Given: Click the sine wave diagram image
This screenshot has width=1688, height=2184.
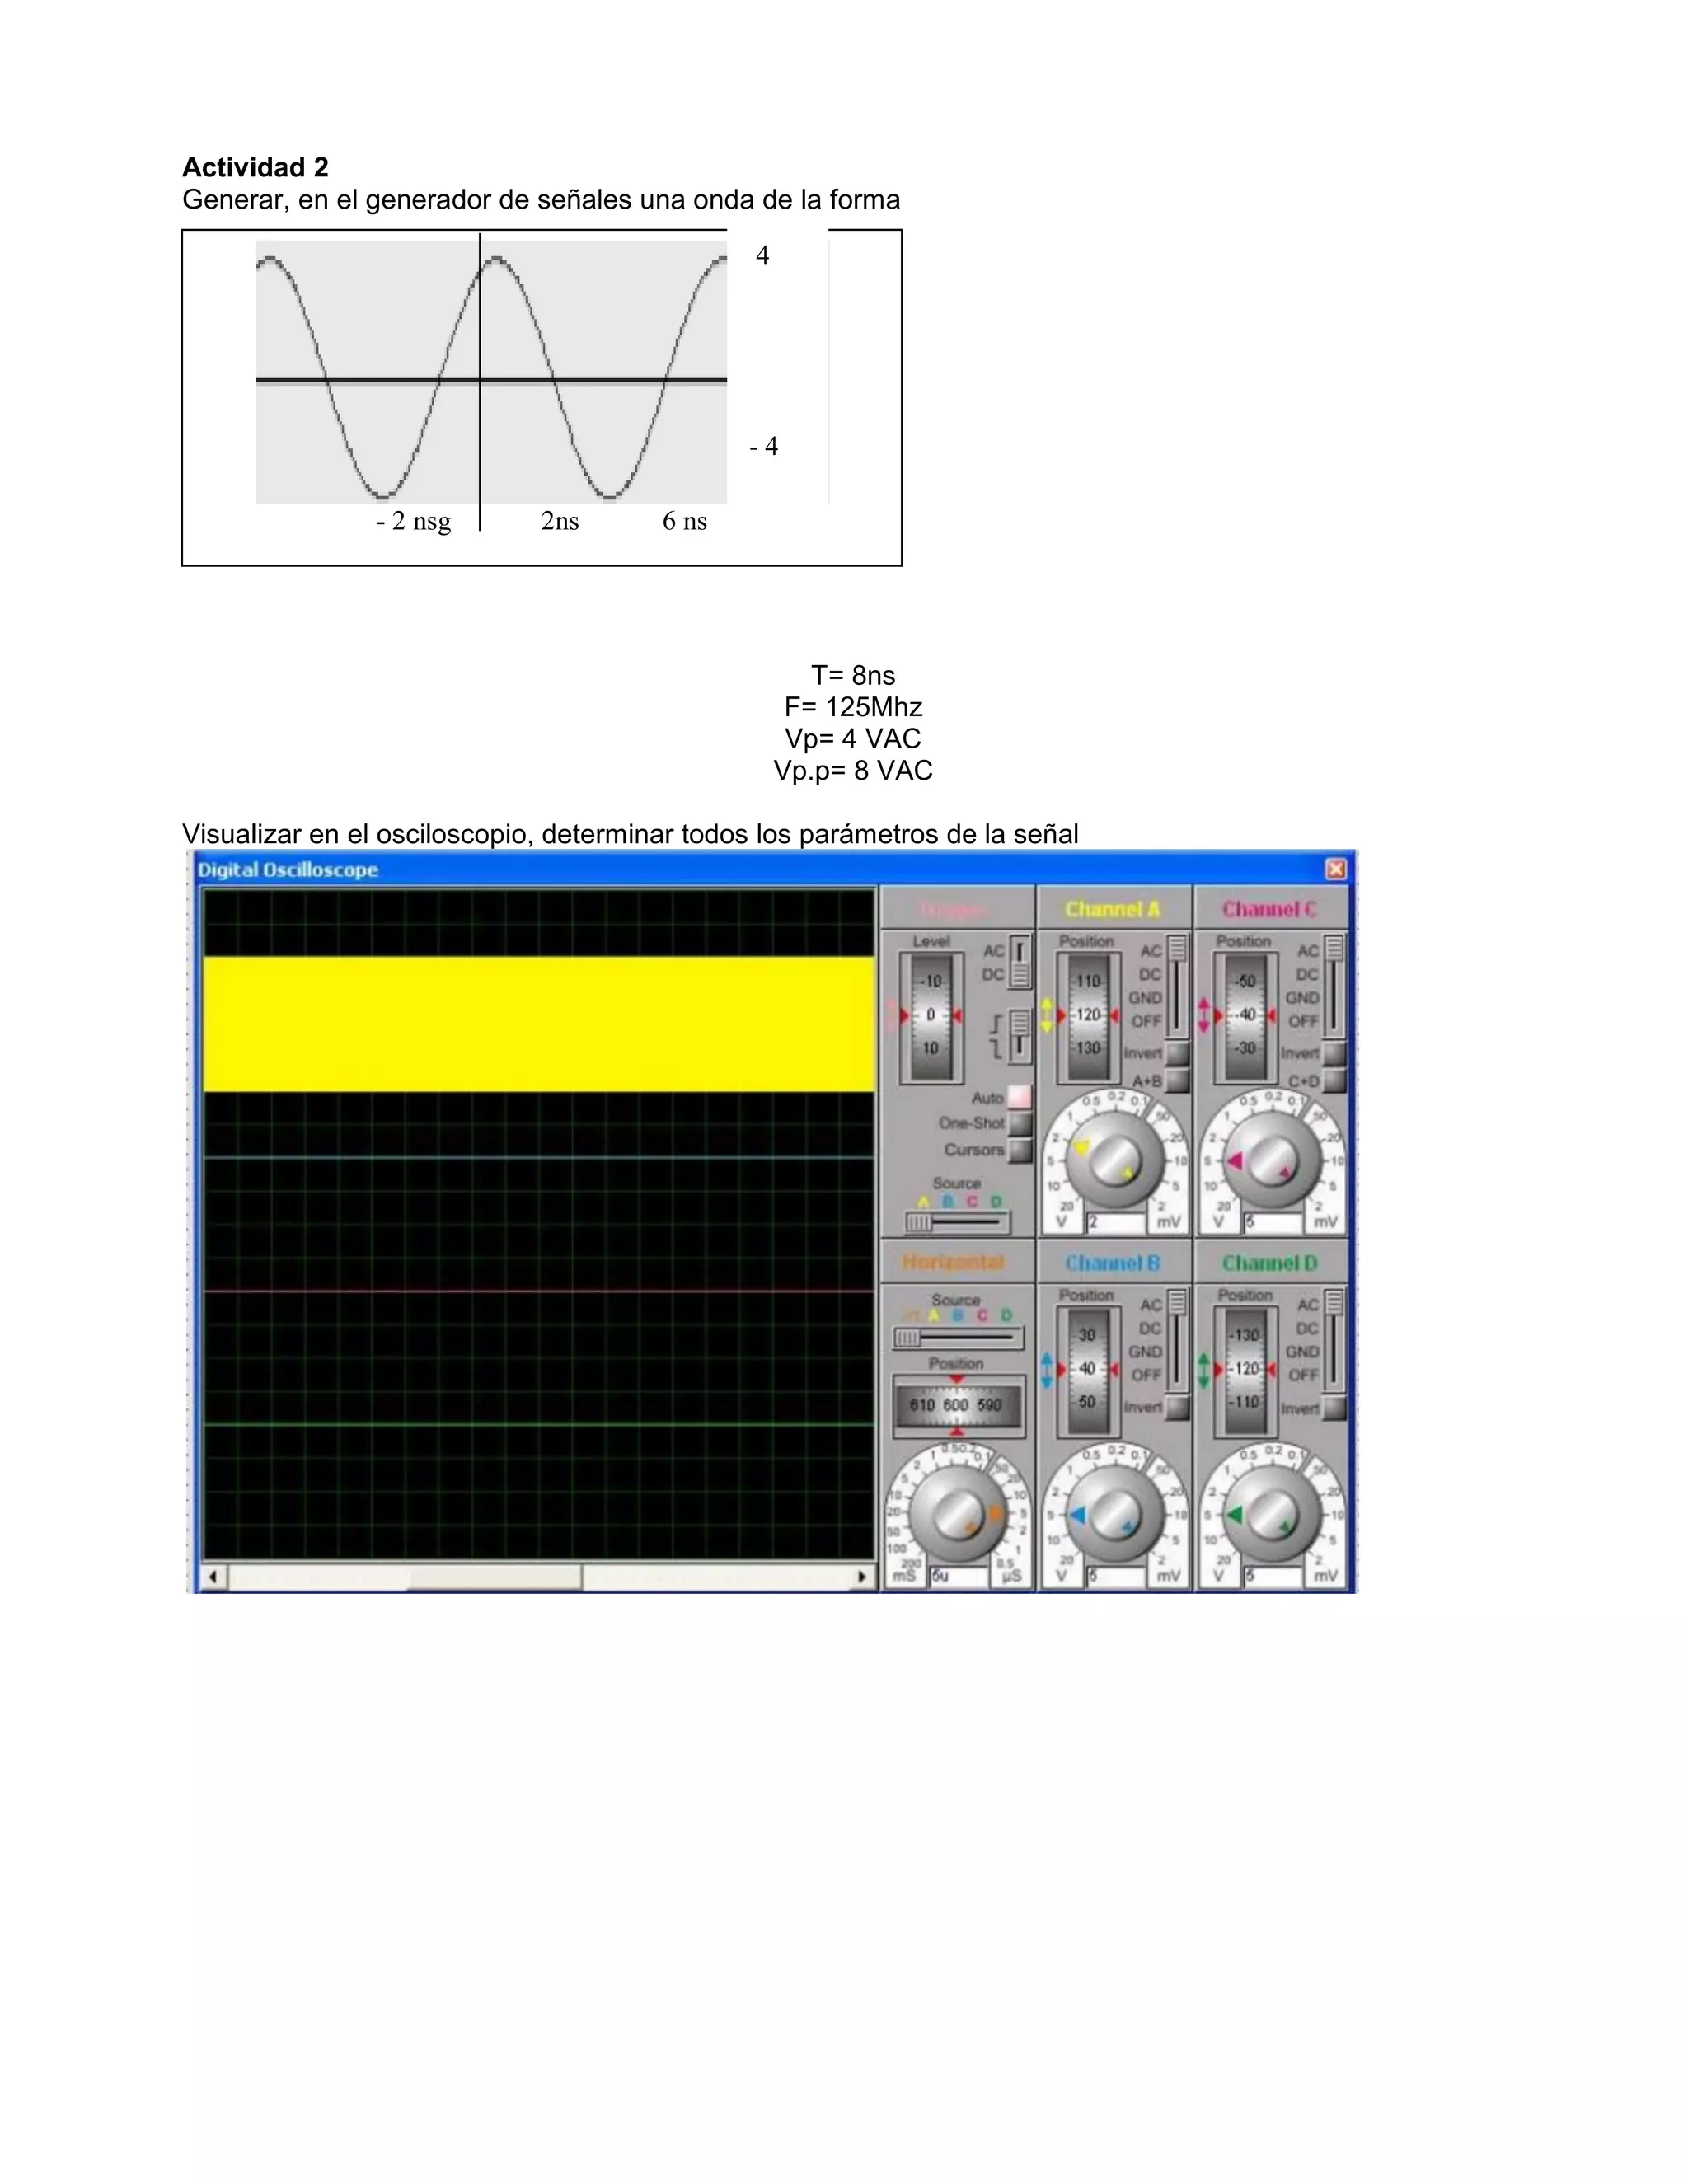Looking at the screenshot, I should [x=491, y=371].
